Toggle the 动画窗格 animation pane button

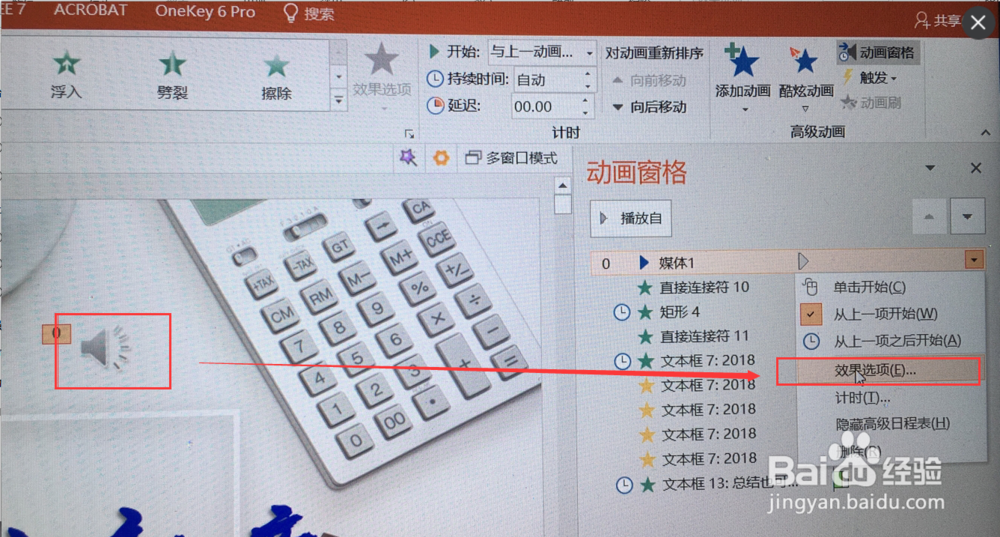pos(878,53)
